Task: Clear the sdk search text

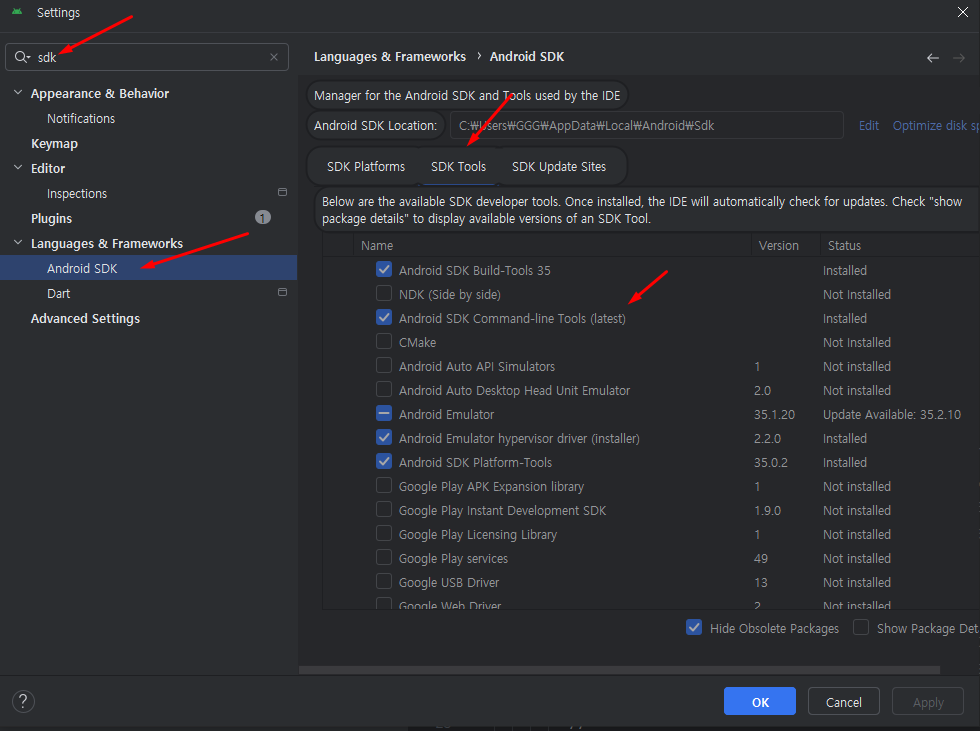Action: pyautogui.click(x=274, y=57)
